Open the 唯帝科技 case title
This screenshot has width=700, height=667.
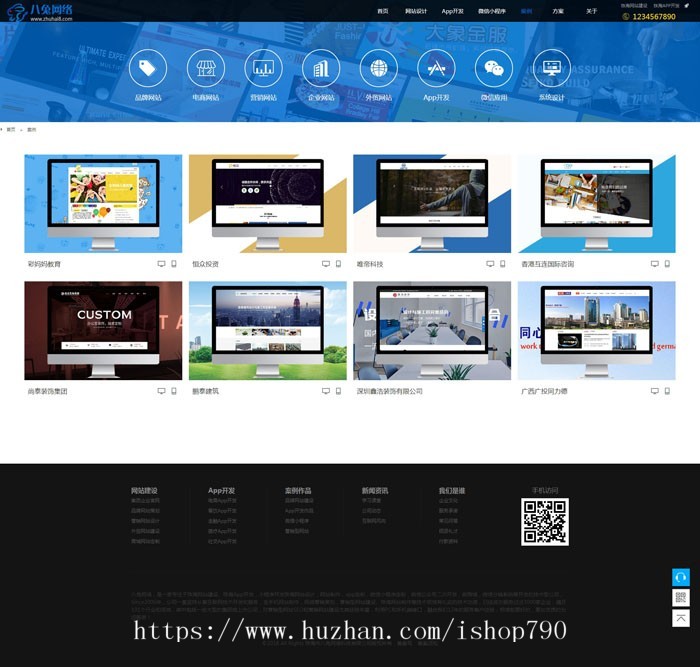[370, 264]
